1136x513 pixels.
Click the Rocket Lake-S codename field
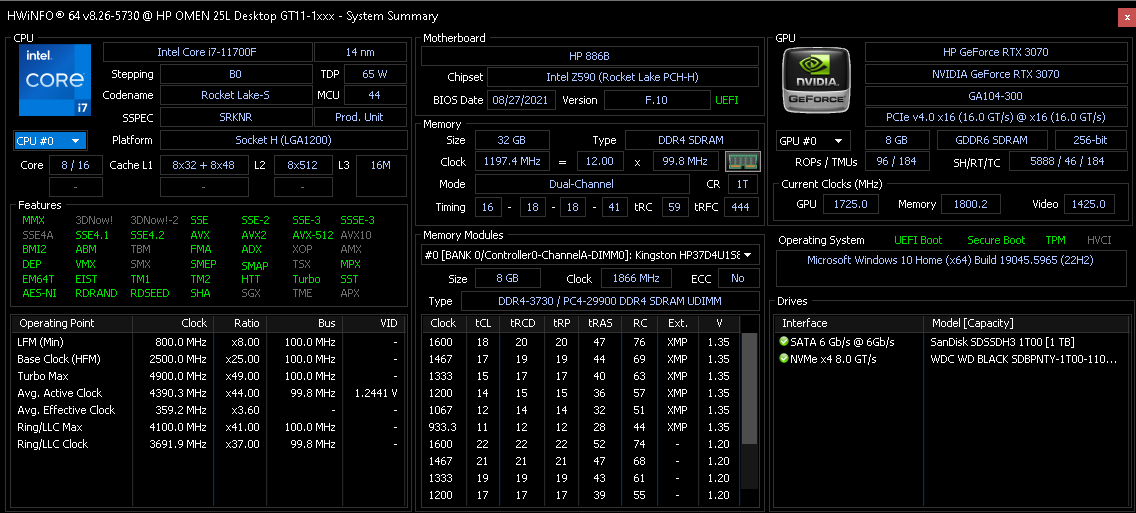[236, 96]
